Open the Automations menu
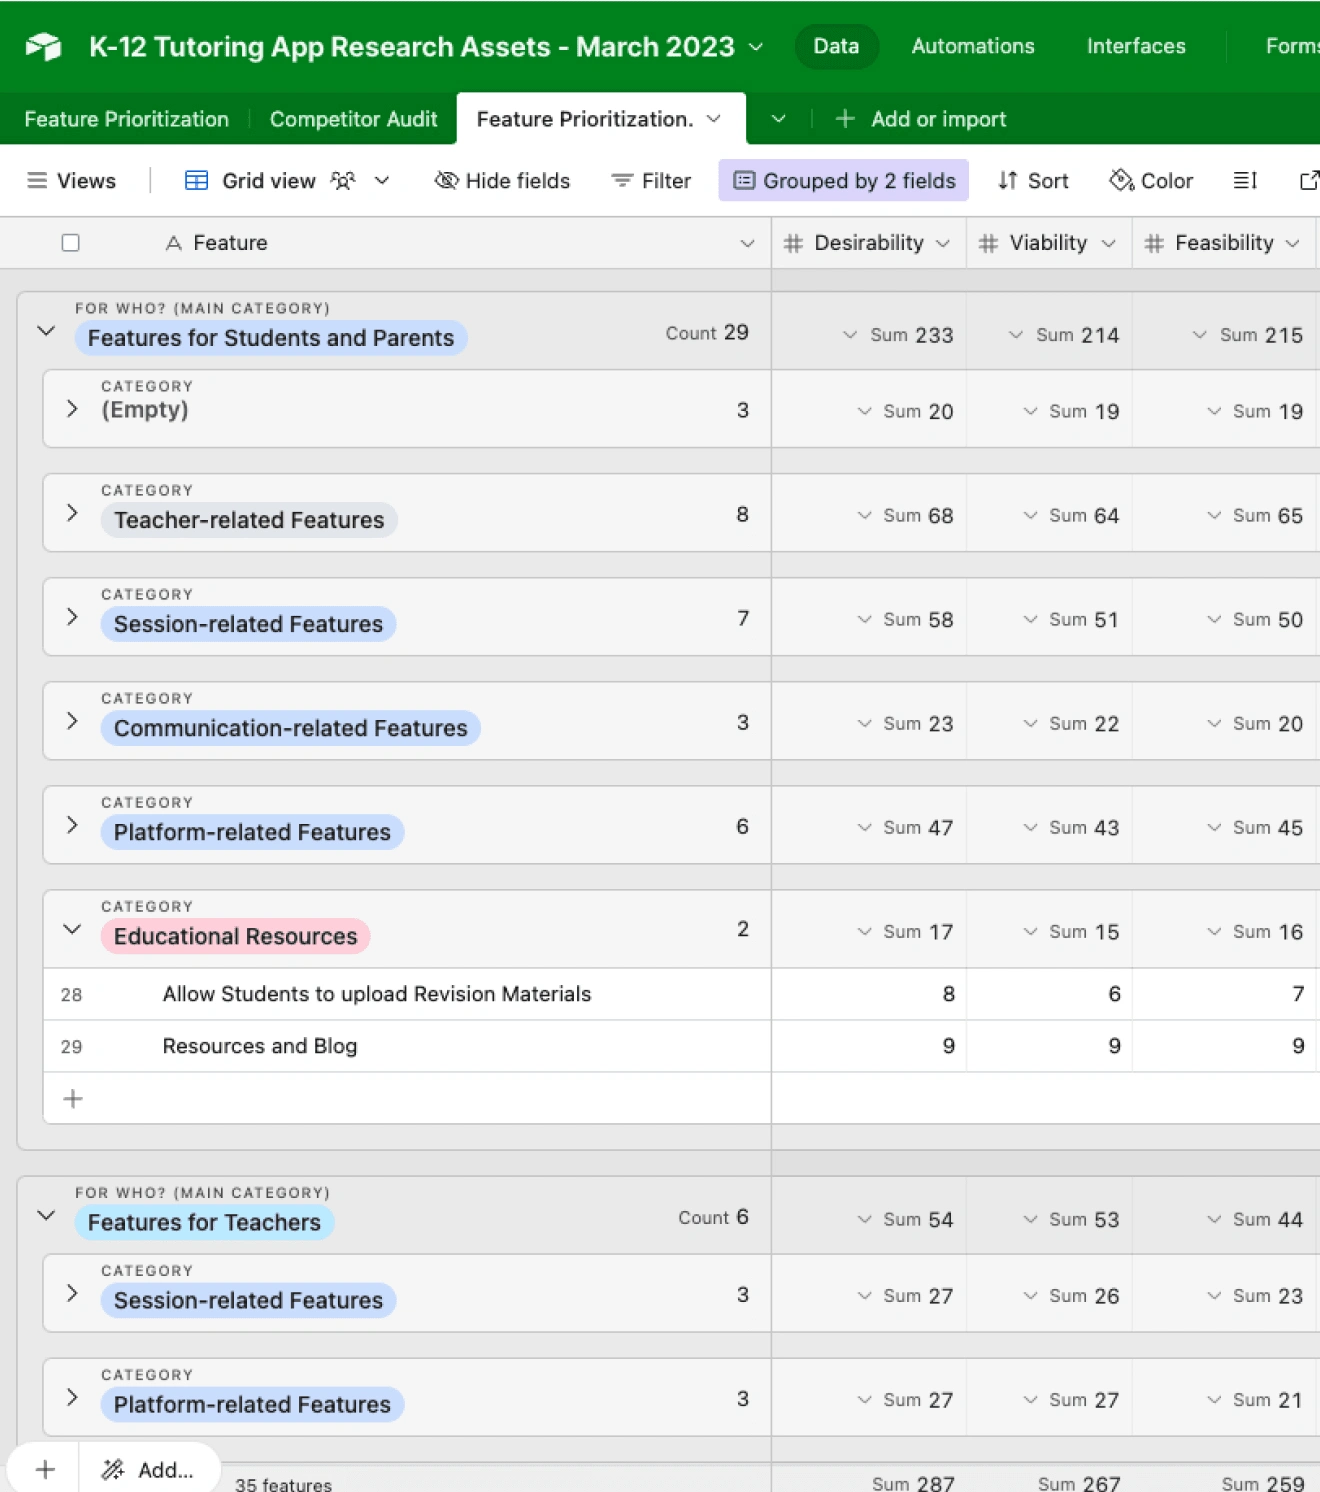The width and height of the screenshot is (1320, 1492). coord(972,46)
